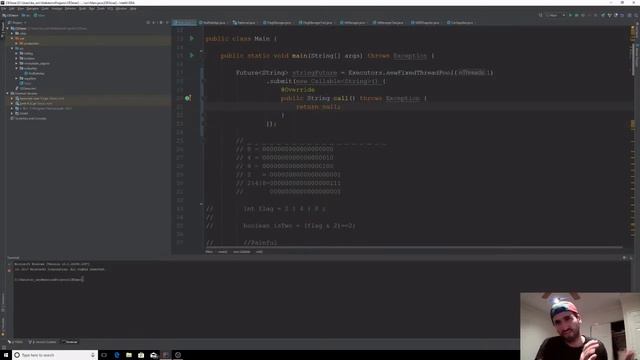Run main method from gutter arrow
Image resolution: width=640 pixels, height=360 pixels.
coord(191,55)
